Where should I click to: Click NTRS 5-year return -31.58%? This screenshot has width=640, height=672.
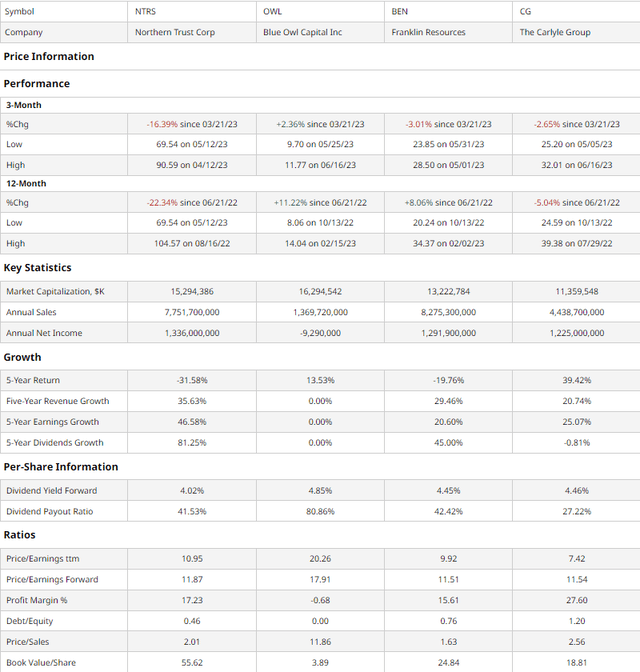click(192, 380)
